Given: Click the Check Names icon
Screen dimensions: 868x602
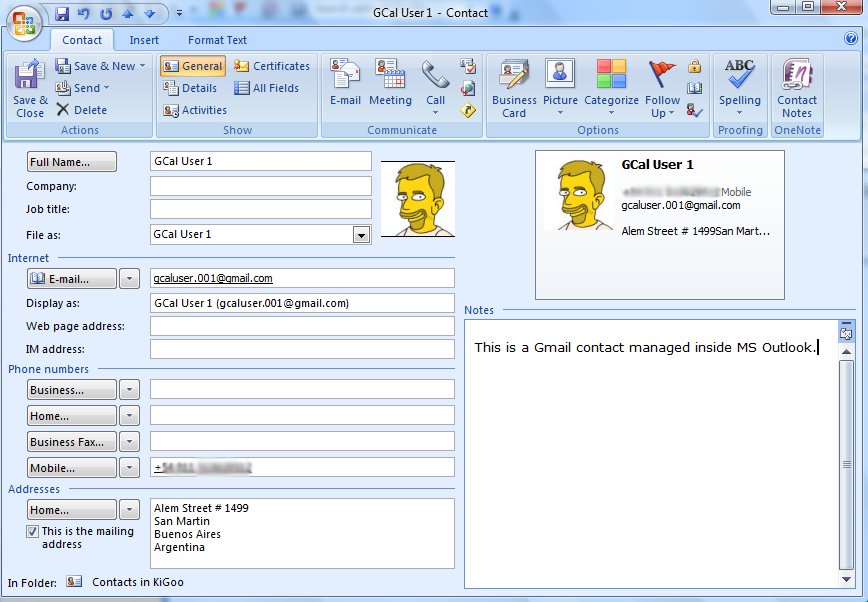Looking at the screenshot, I should tap(695, 110).
